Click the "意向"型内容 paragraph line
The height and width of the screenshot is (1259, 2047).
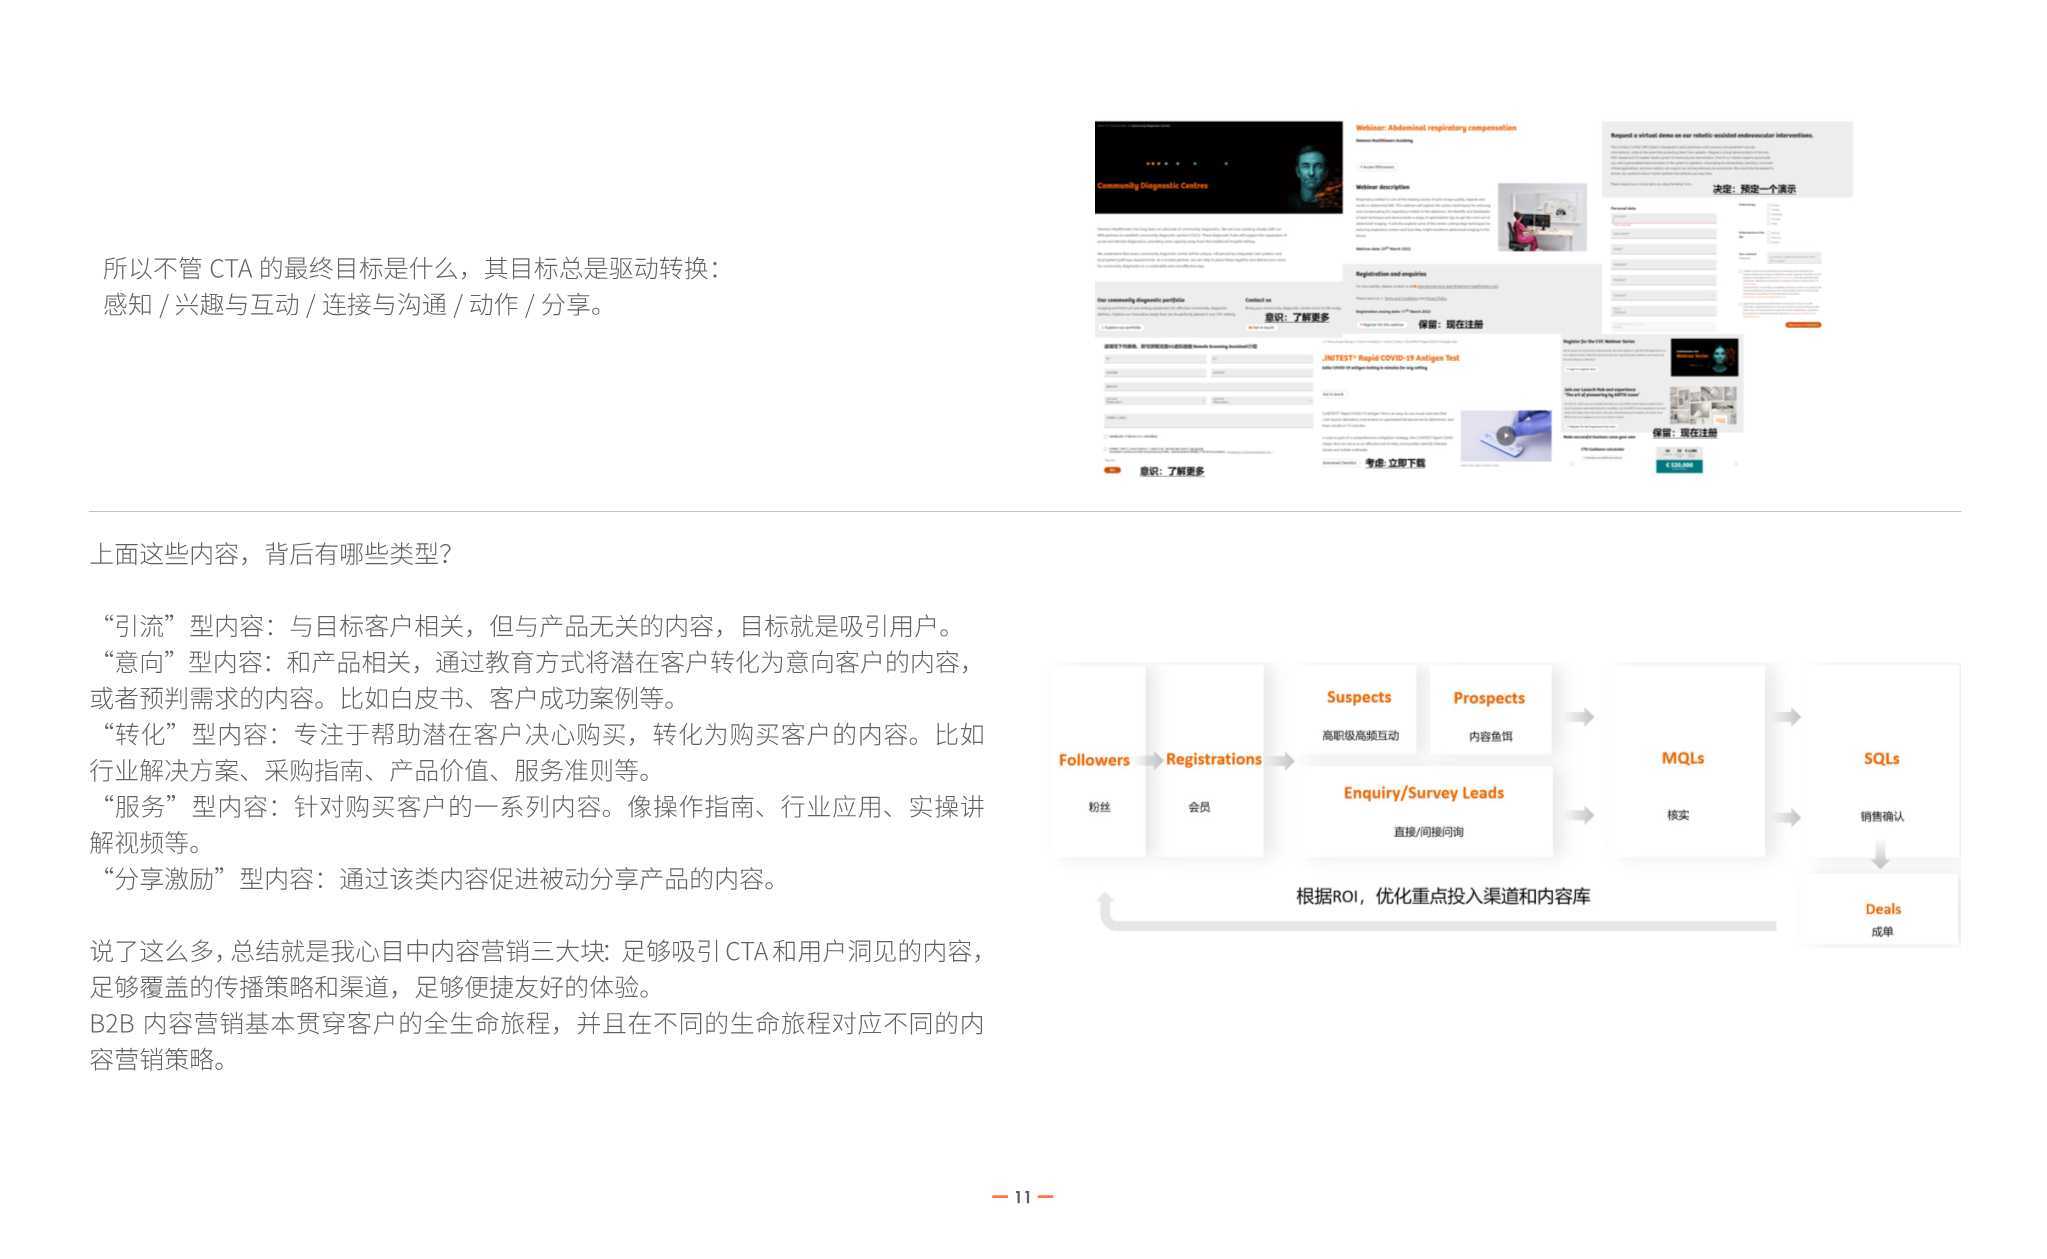[537, 663]
